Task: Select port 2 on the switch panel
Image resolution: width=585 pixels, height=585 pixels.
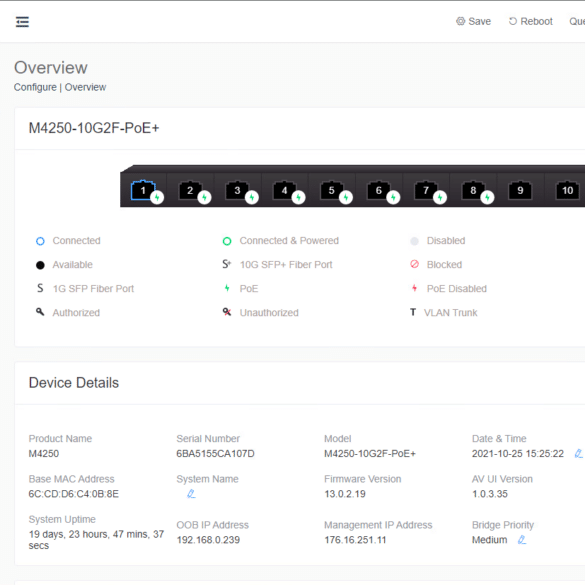Action: [190, 190]
